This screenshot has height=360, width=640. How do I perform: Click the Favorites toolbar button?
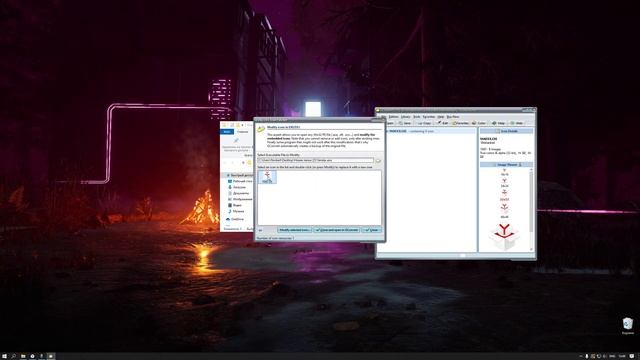[460, 123]
